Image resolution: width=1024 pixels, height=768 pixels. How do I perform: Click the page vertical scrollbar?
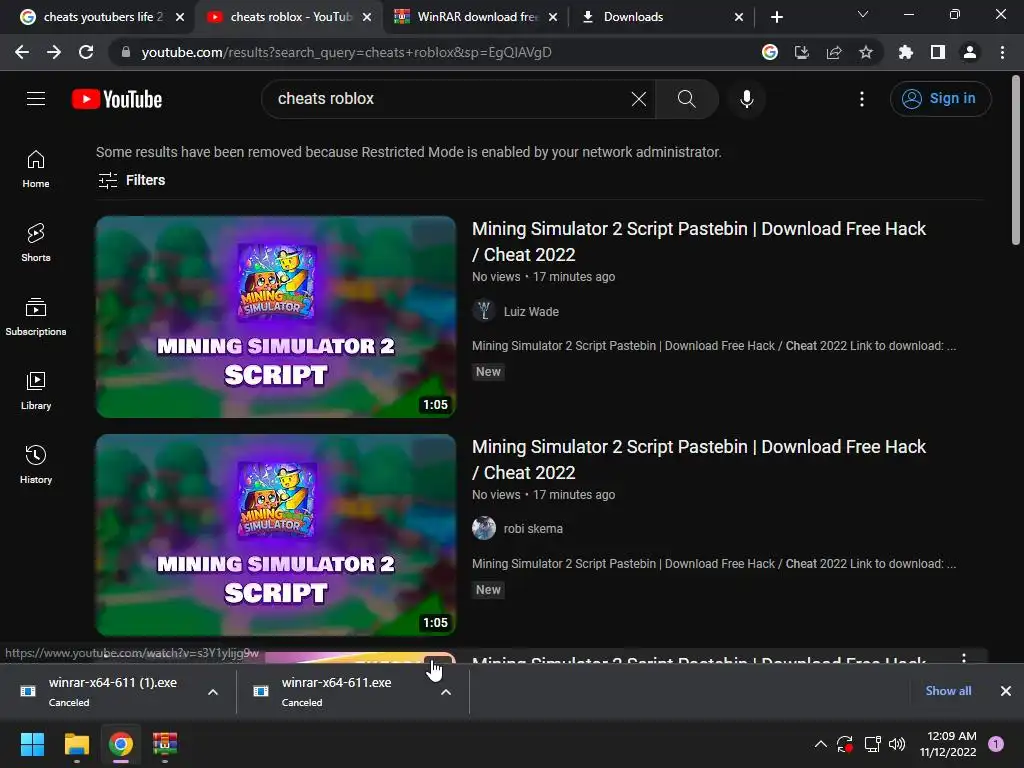pos(1016,161)
